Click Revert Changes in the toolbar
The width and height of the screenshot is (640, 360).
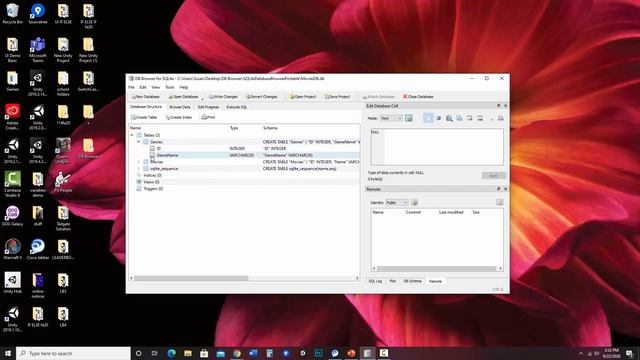[x=262, y=97]
